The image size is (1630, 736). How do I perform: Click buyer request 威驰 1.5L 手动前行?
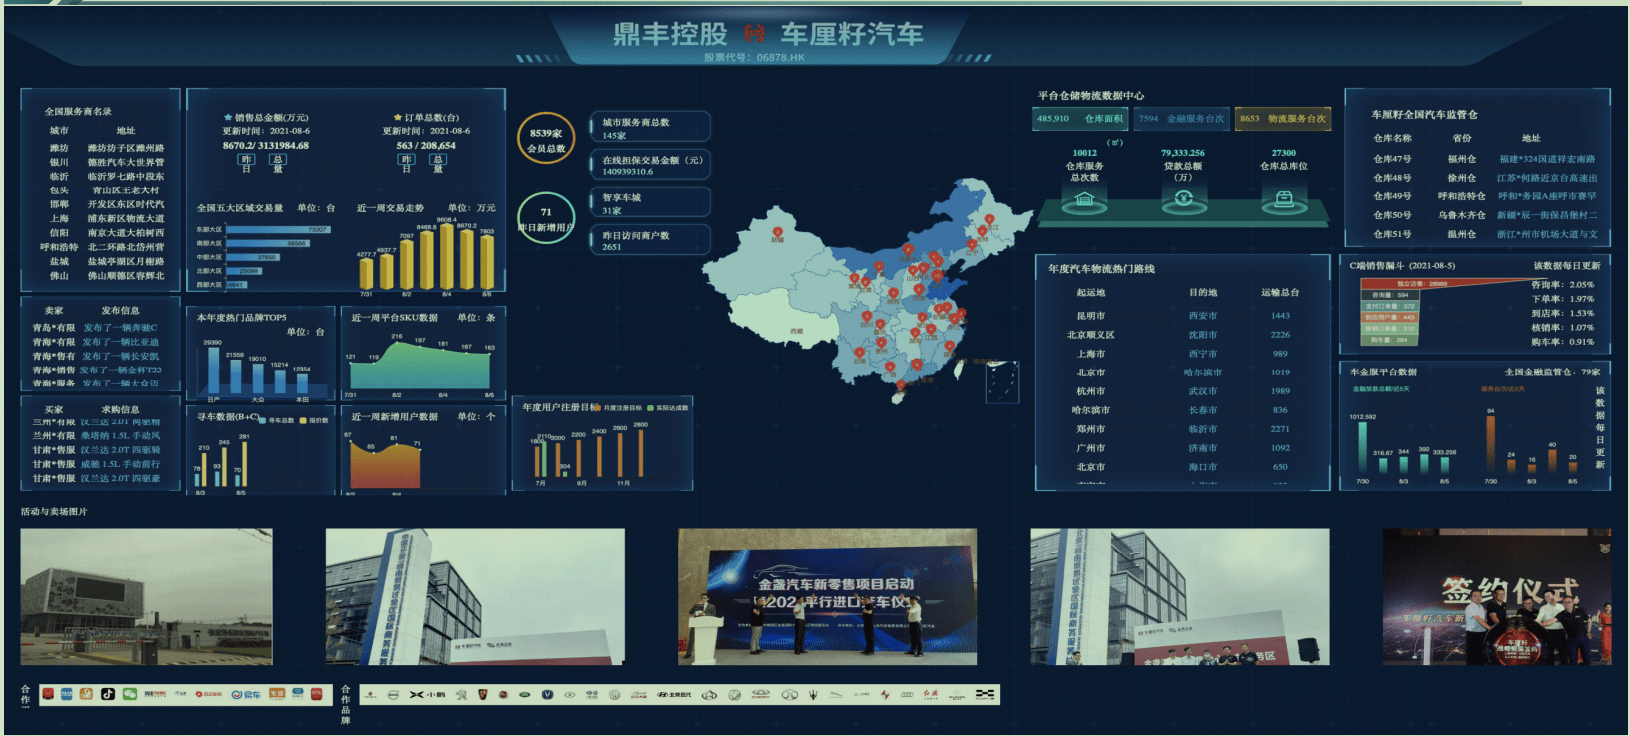(x=120, y=464)
